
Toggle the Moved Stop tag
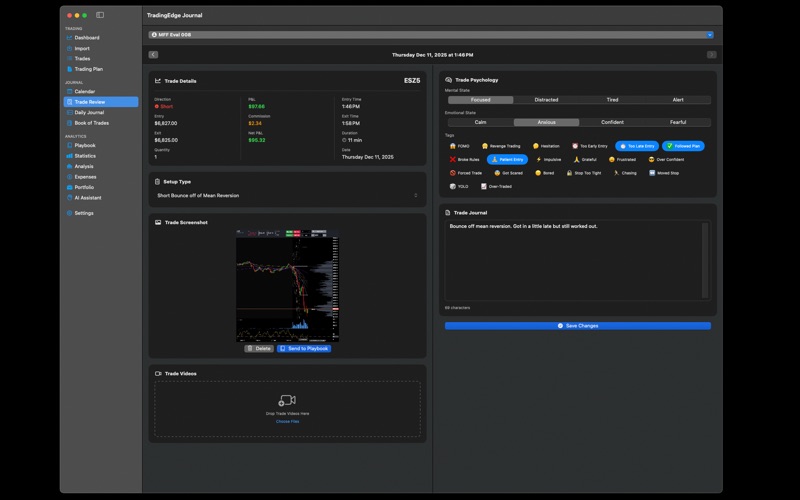point(663,173)
